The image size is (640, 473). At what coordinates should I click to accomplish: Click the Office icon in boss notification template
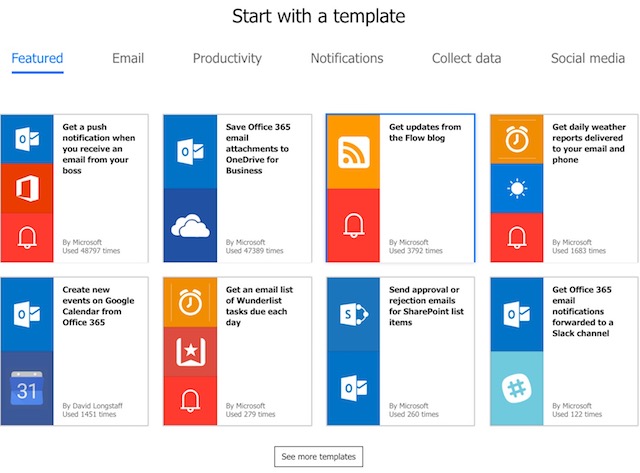click(27, 188)
